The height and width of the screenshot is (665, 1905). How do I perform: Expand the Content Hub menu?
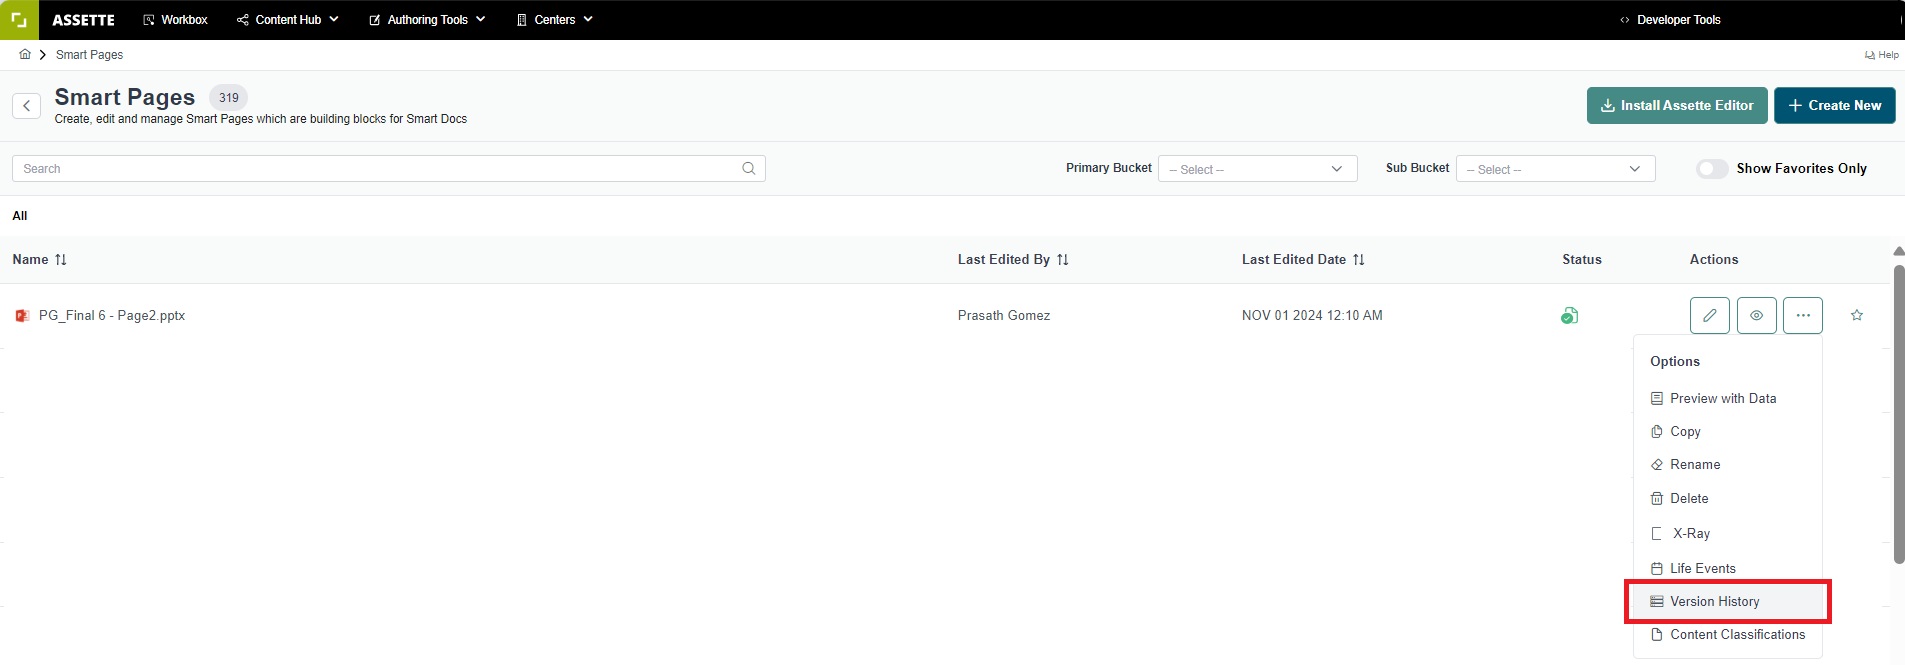coord(288,20)
